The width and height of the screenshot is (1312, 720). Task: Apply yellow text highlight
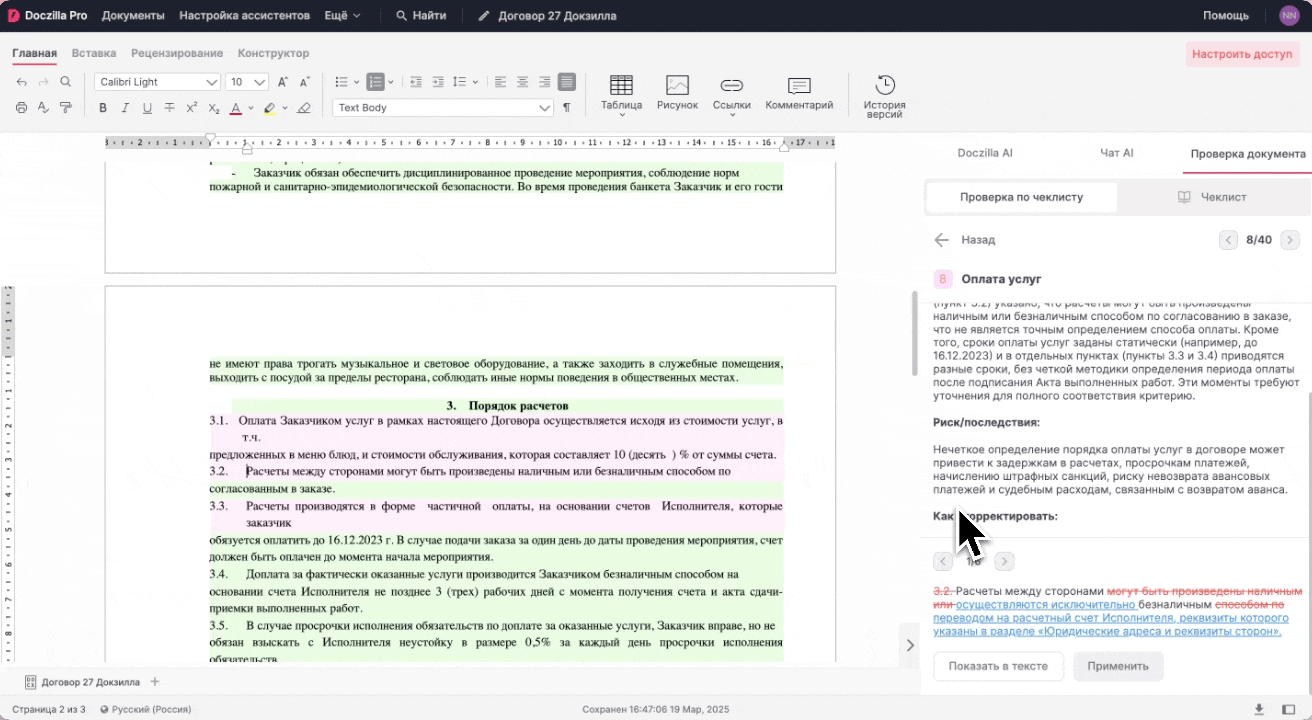(270, 108)
